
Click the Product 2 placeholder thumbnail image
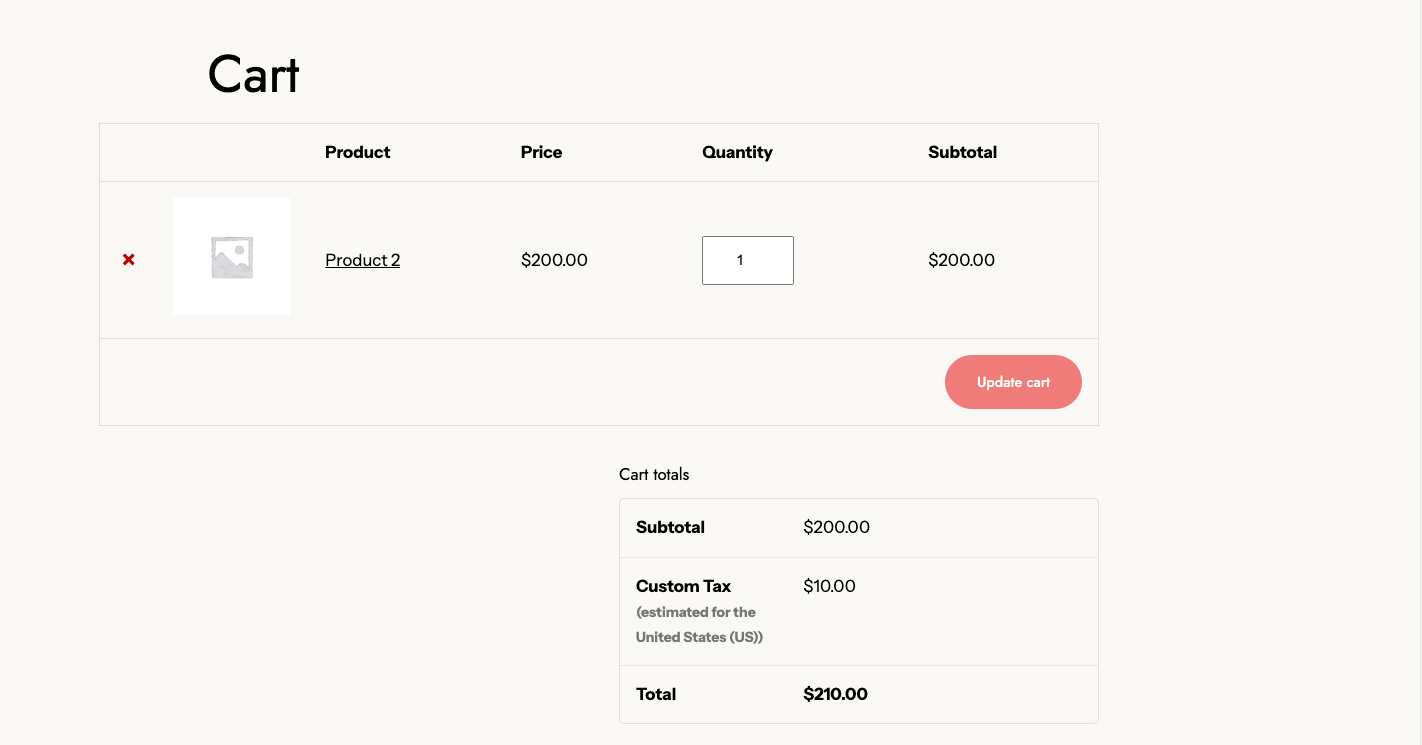tap(231, 257)
